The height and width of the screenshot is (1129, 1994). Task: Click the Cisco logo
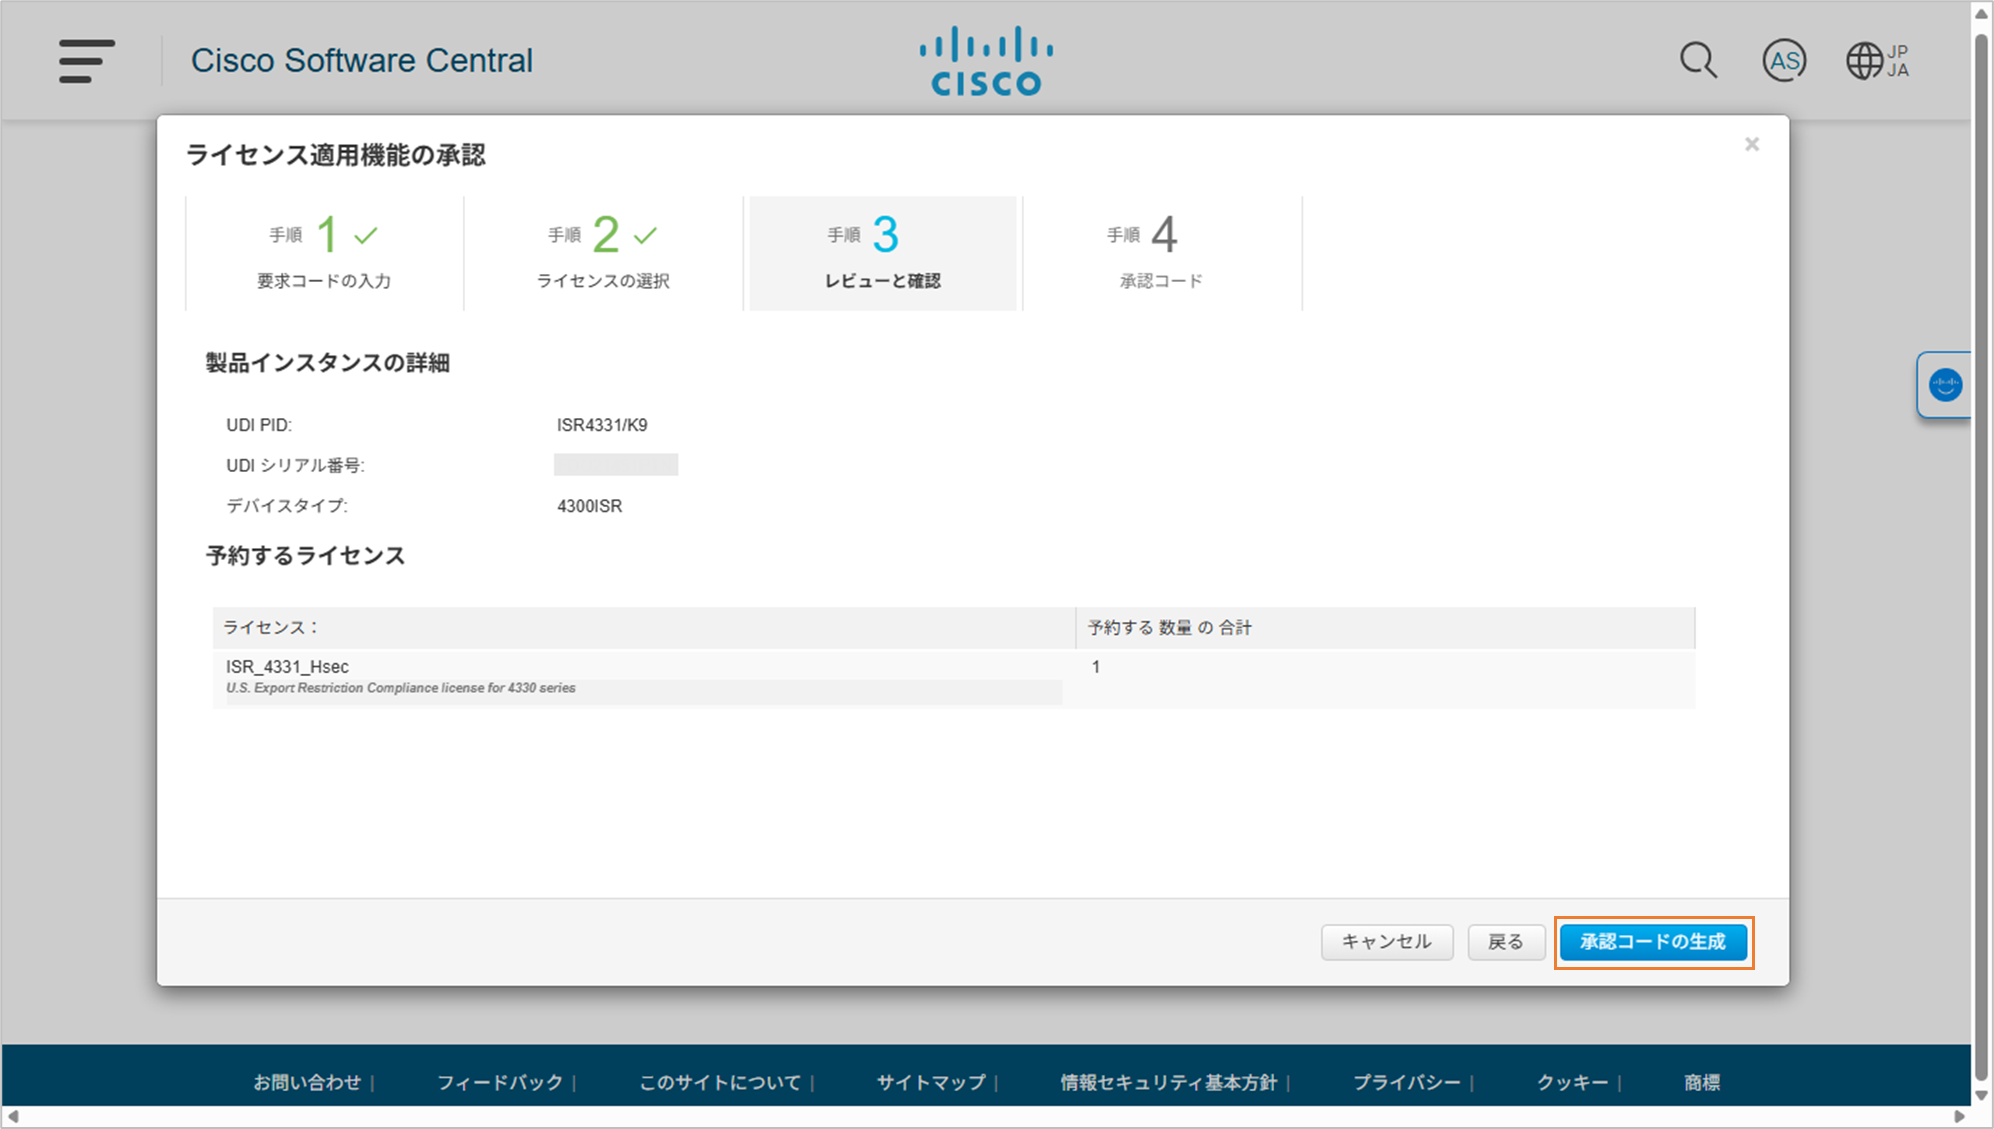point(986,61)
